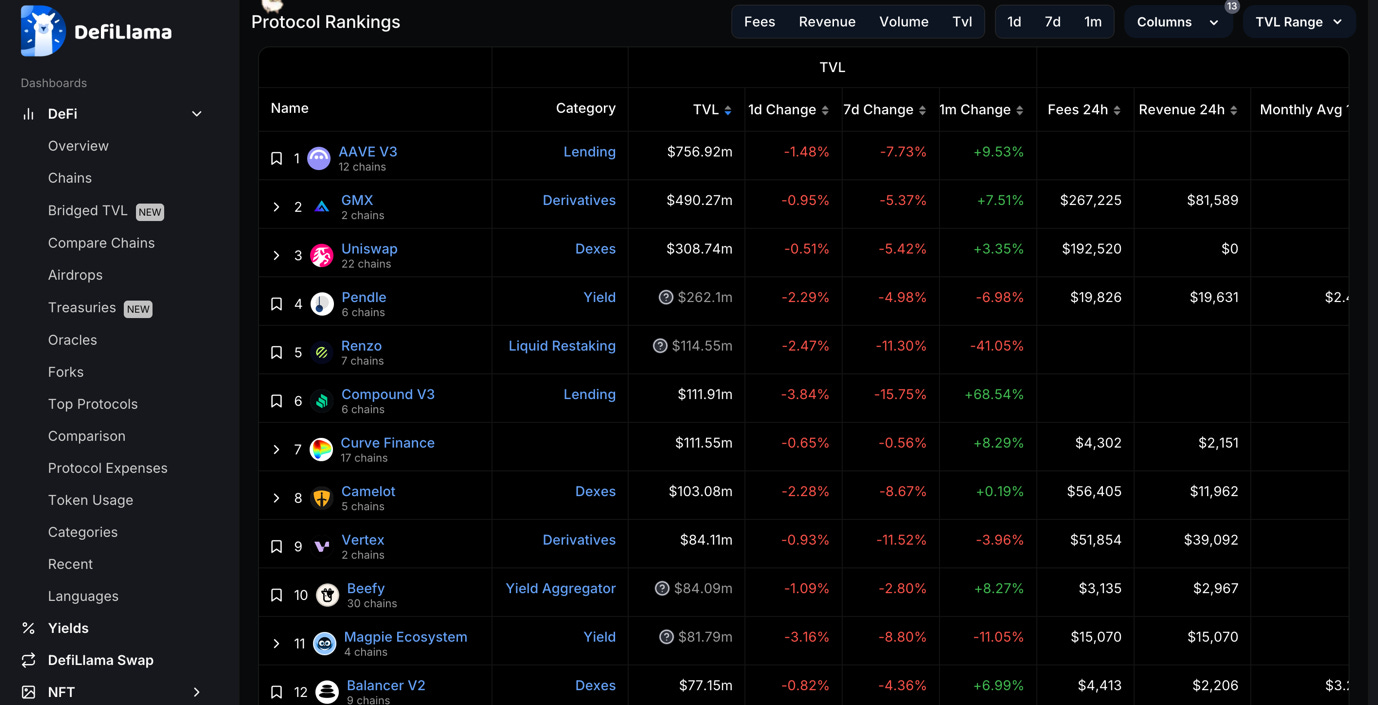Expand the GMX row
Screen dimensions: 1378x705
coord(277,207)
